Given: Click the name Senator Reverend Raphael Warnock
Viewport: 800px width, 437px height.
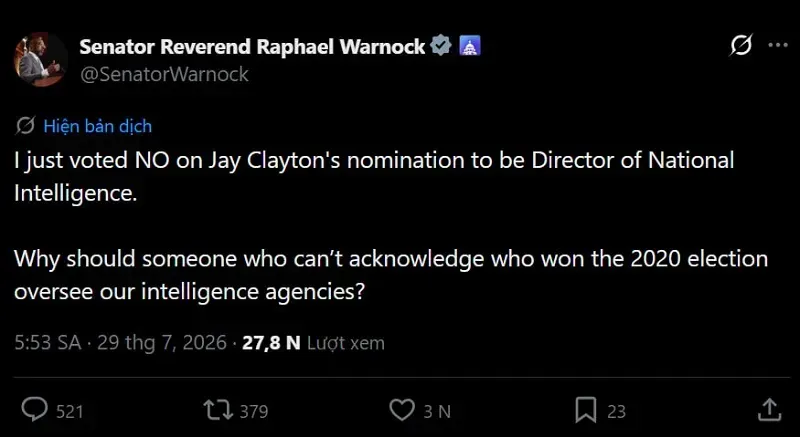Looking at the screenshot, I should click(x=253, y=47).
